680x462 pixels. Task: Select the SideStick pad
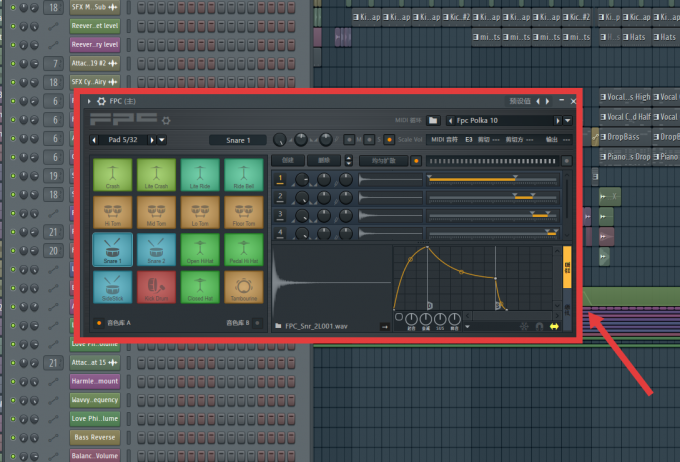point(112,287)
